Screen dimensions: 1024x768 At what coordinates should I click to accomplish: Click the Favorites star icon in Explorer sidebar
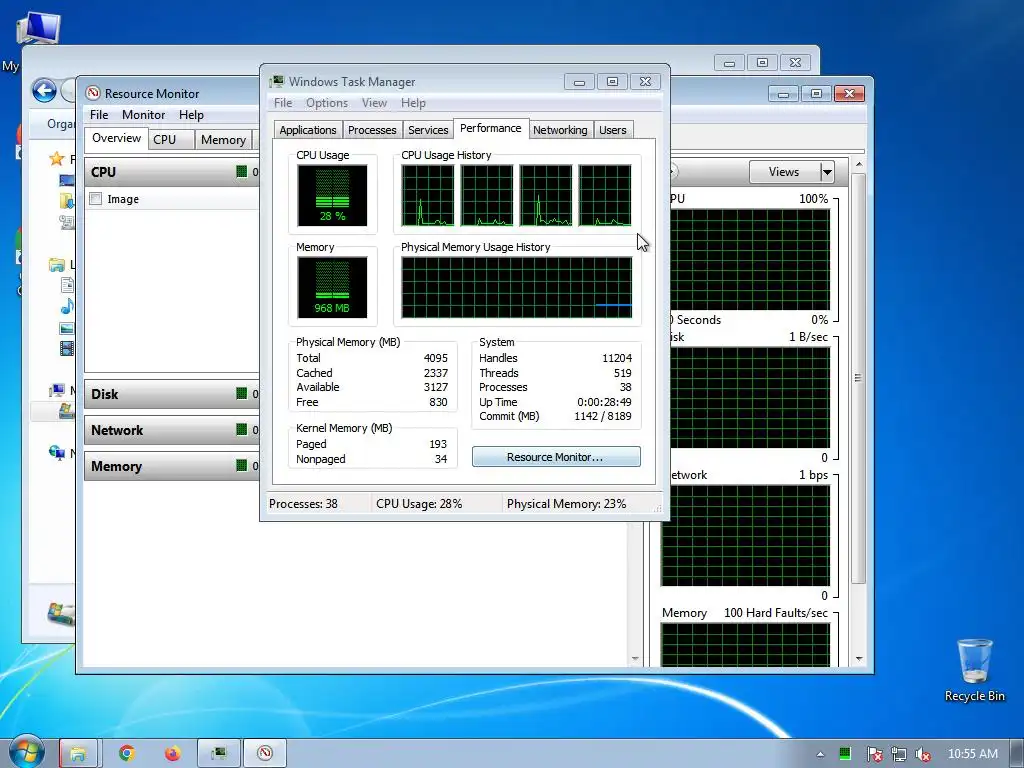57,159
